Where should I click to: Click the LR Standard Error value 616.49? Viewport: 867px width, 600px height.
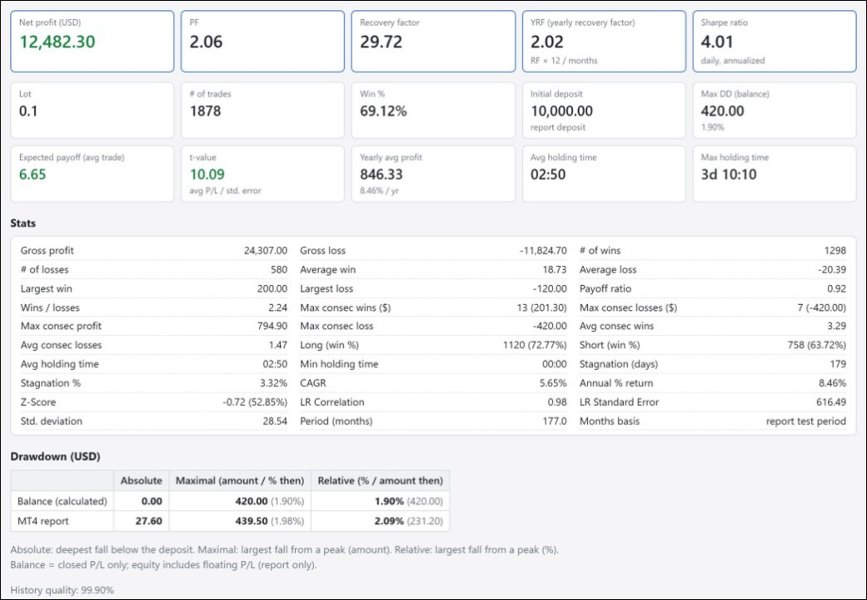[x=831, y=402]
